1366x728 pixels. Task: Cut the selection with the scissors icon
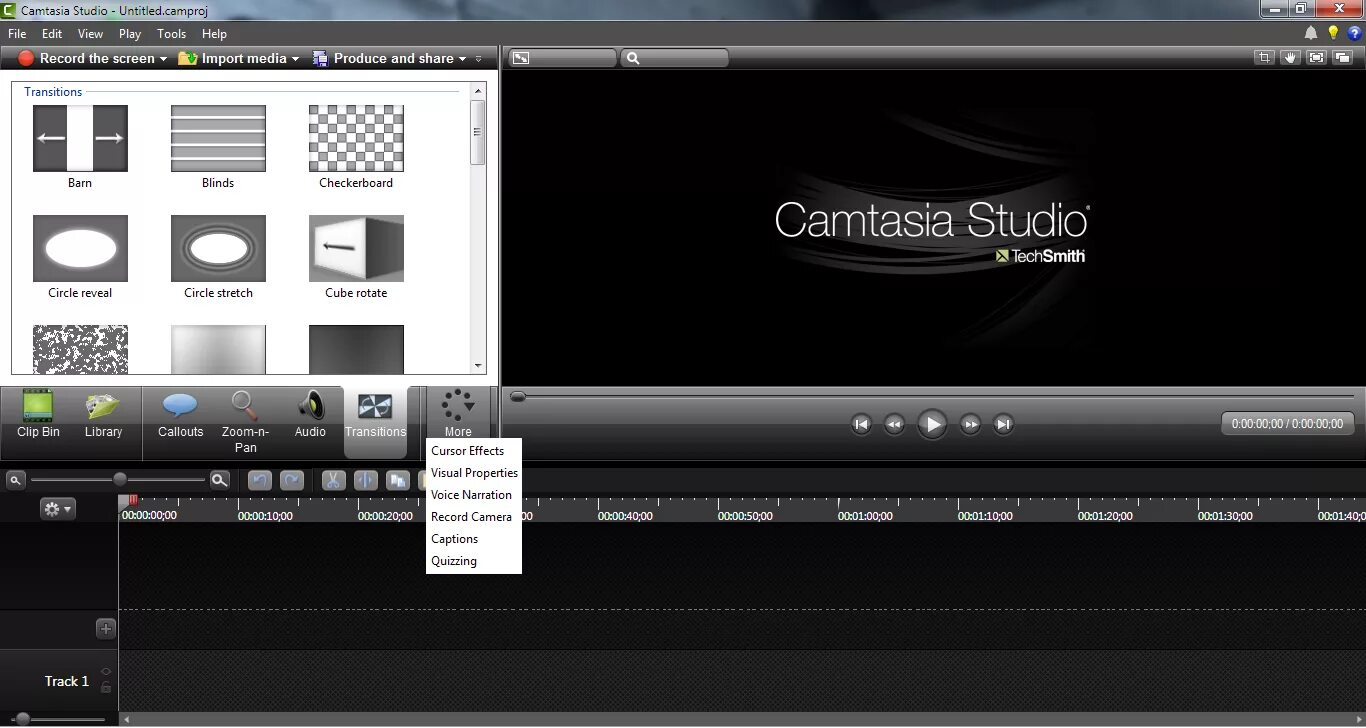333,481
